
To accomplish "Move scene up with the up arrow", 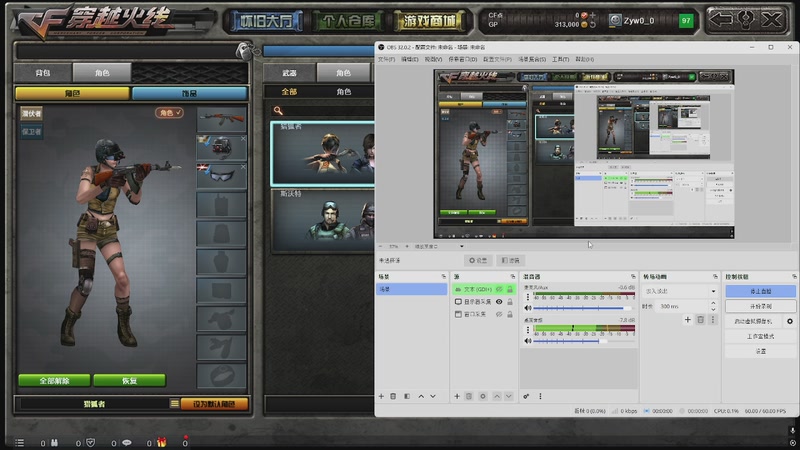I will [421, 396].
